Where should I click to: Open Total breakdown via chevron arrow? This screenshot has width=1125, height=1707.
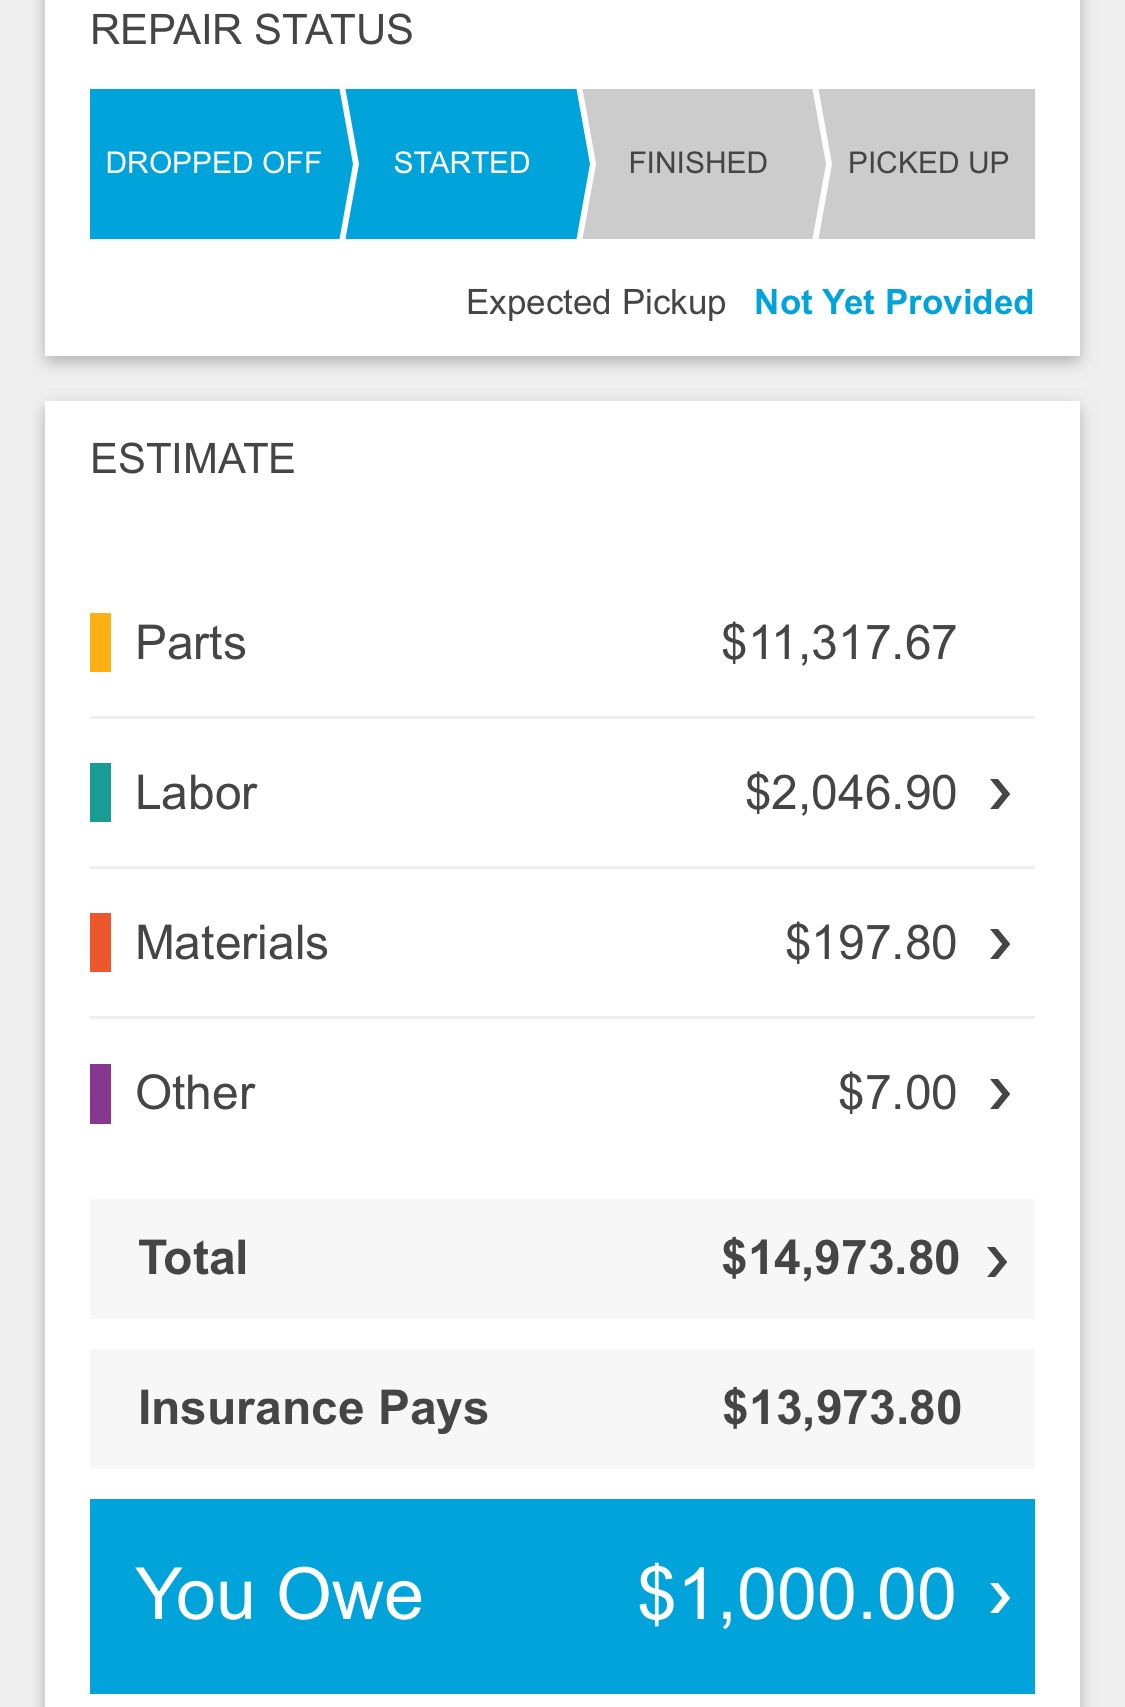(997, 1260)
